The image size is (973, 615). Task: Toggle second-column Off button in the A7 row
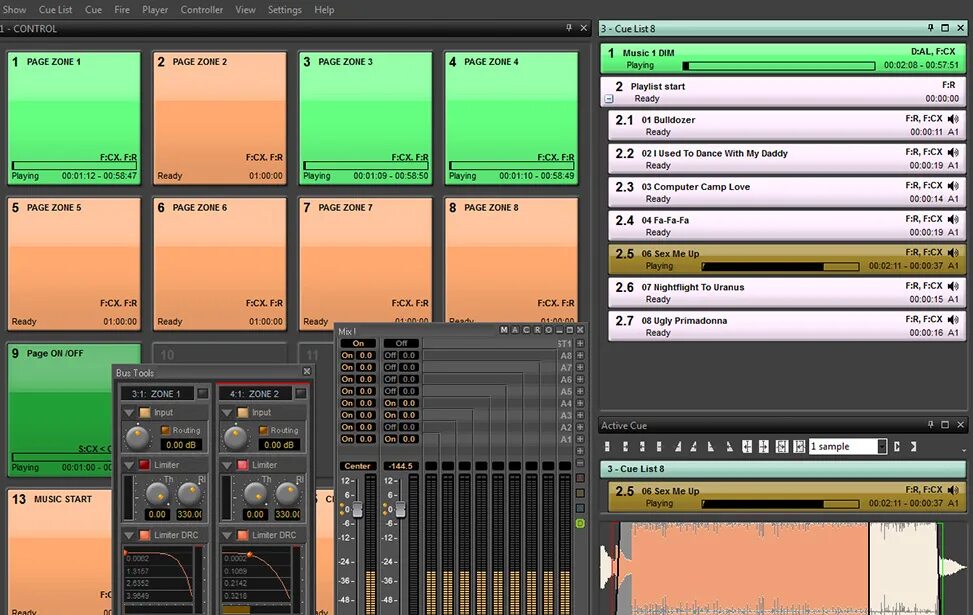pos(390,367)
